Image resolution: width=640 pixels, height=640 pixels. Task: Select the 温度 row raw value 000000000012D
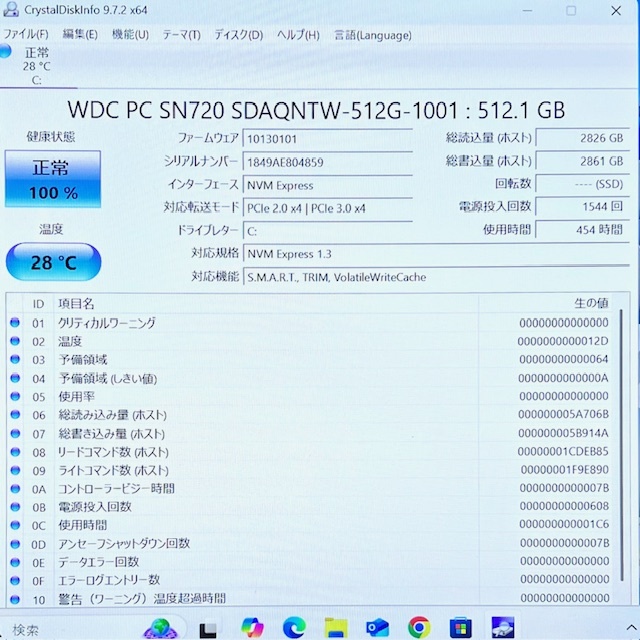pos(563,341)
